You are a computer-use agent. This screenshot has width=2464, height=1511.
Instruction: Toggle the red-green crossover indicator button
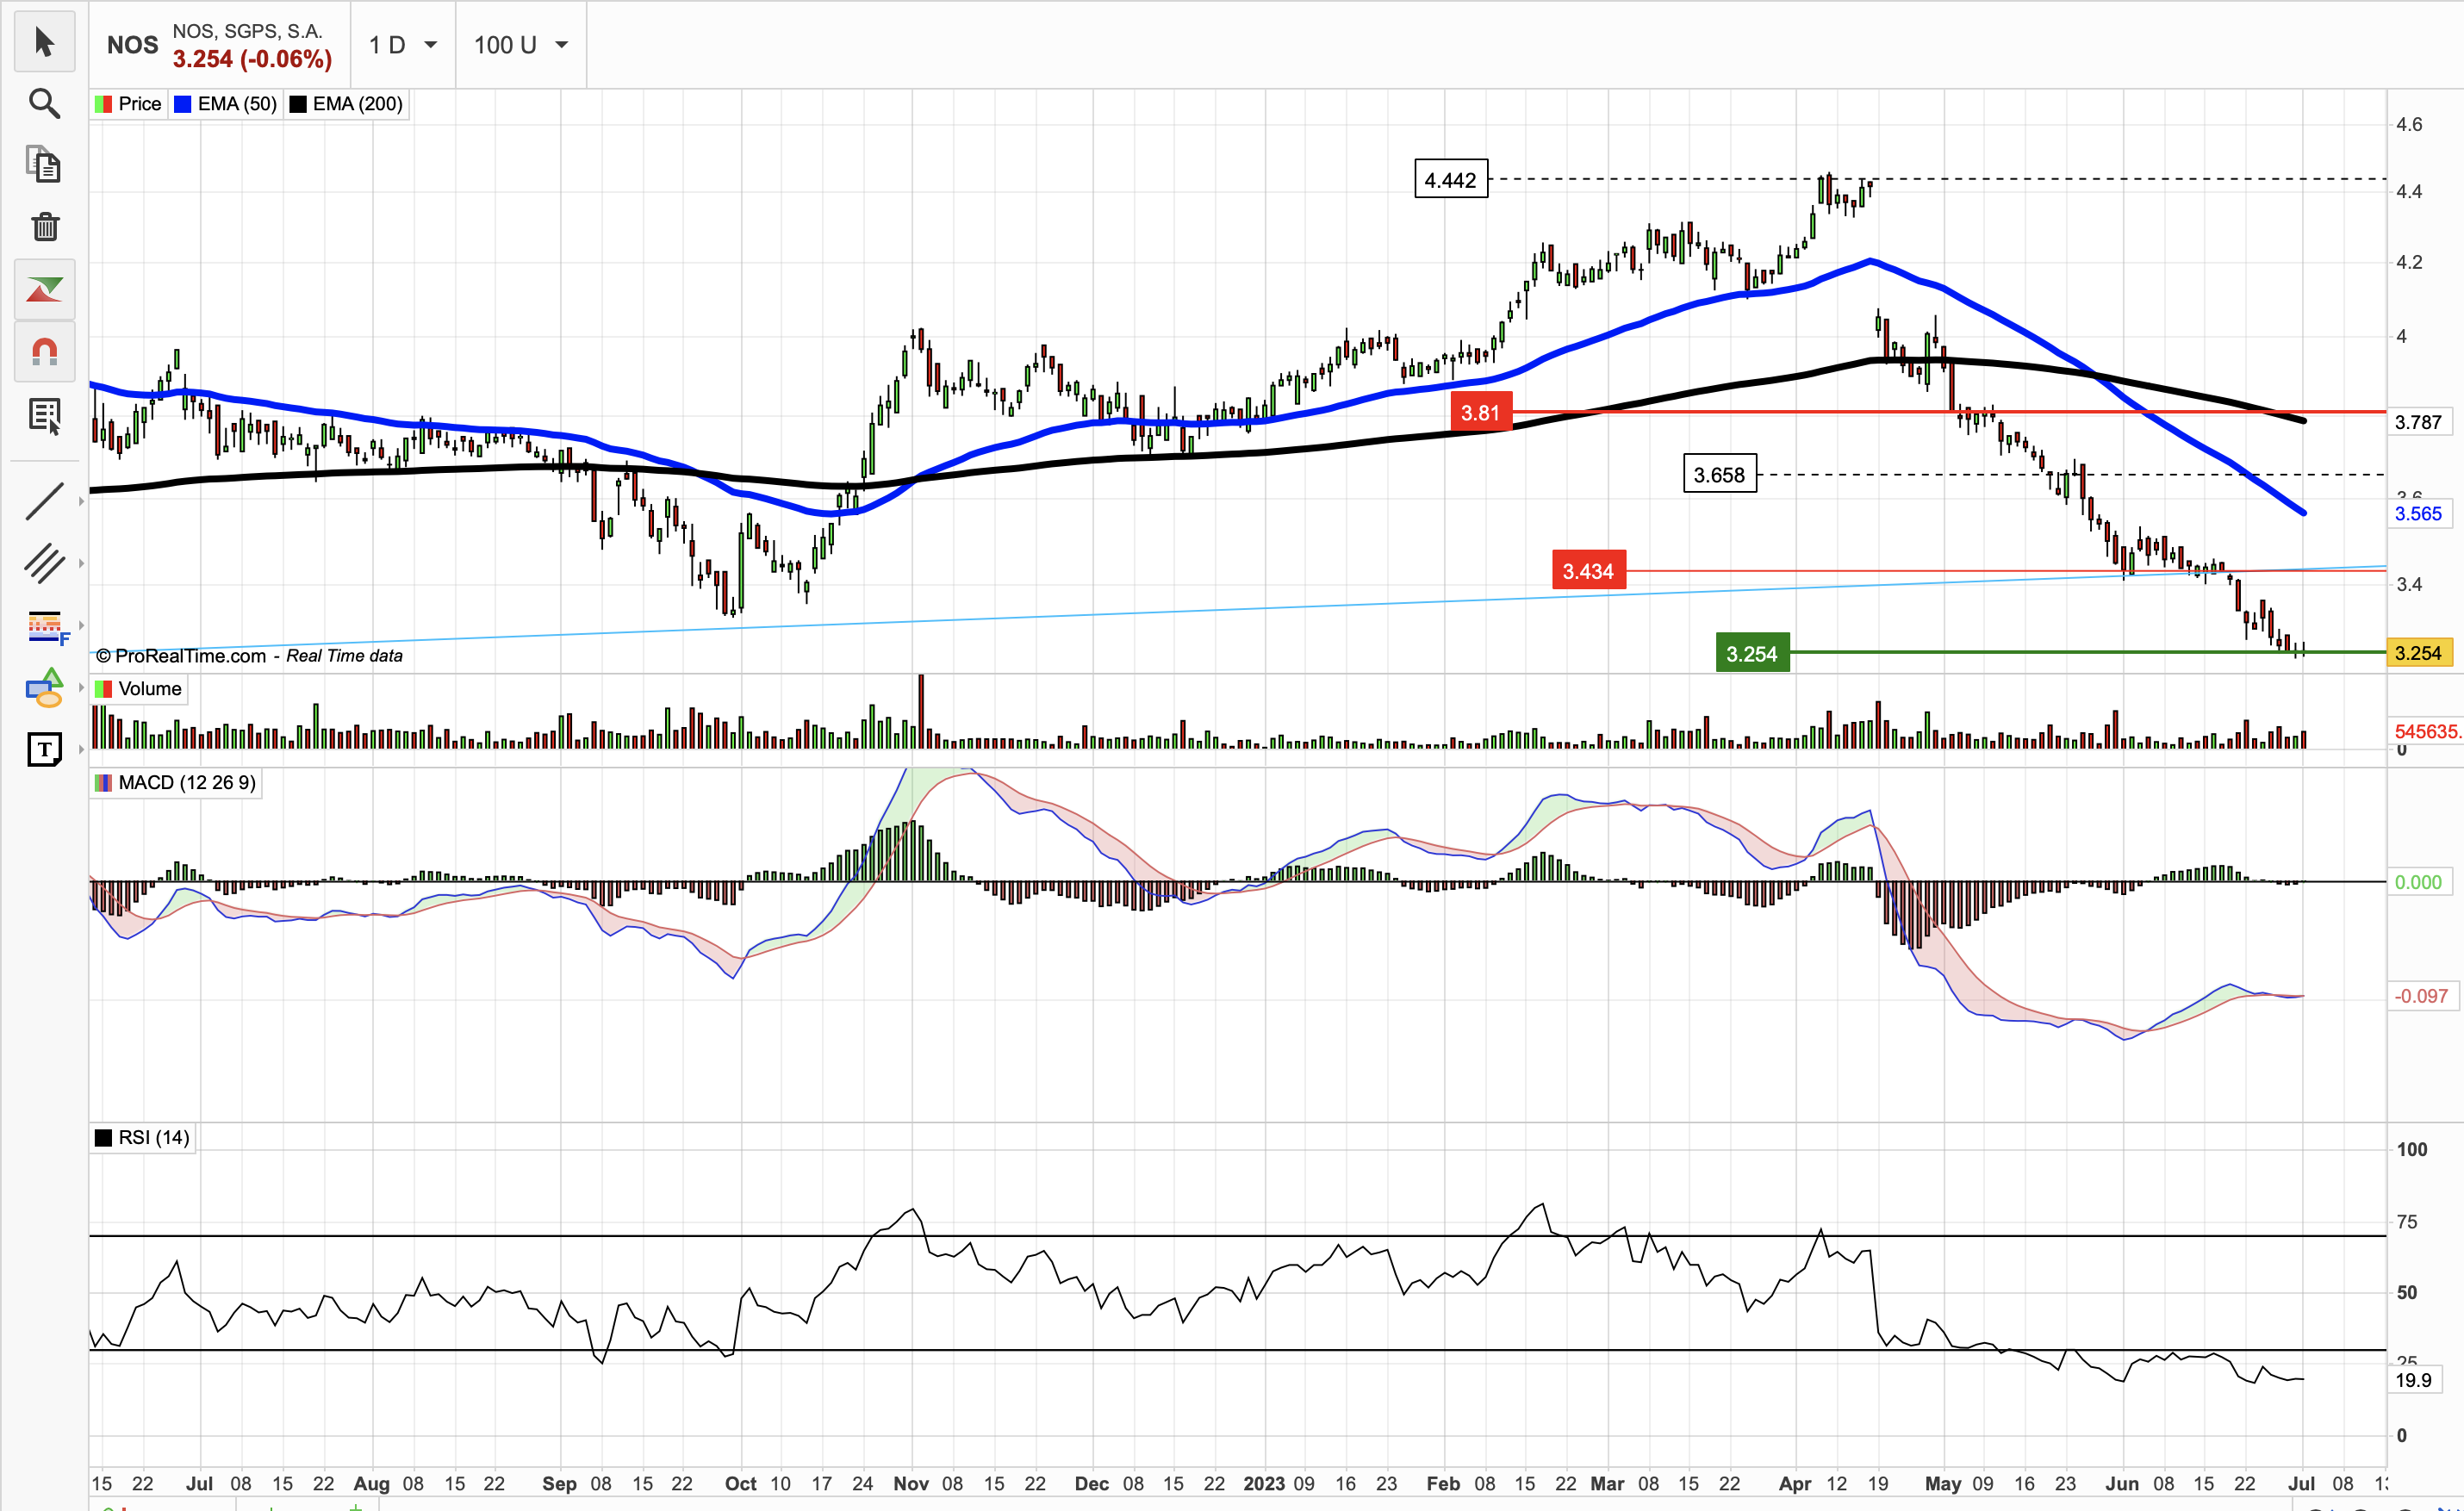coord(44,290)
